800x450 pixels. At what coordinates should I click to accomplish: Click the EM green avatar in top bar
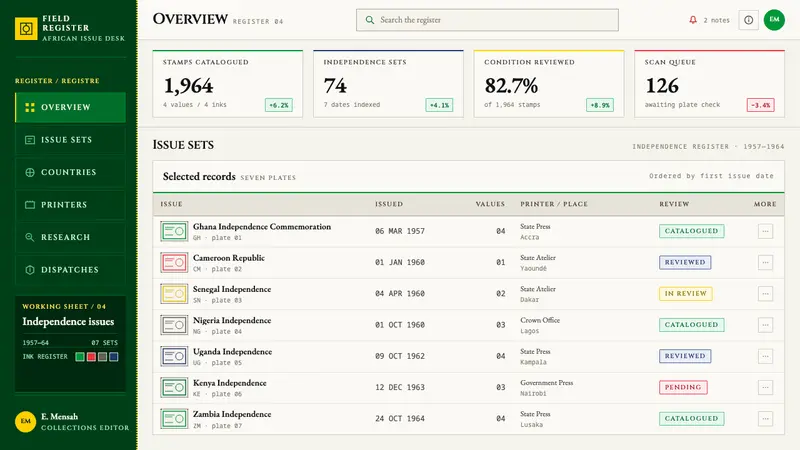coord(774,20)
